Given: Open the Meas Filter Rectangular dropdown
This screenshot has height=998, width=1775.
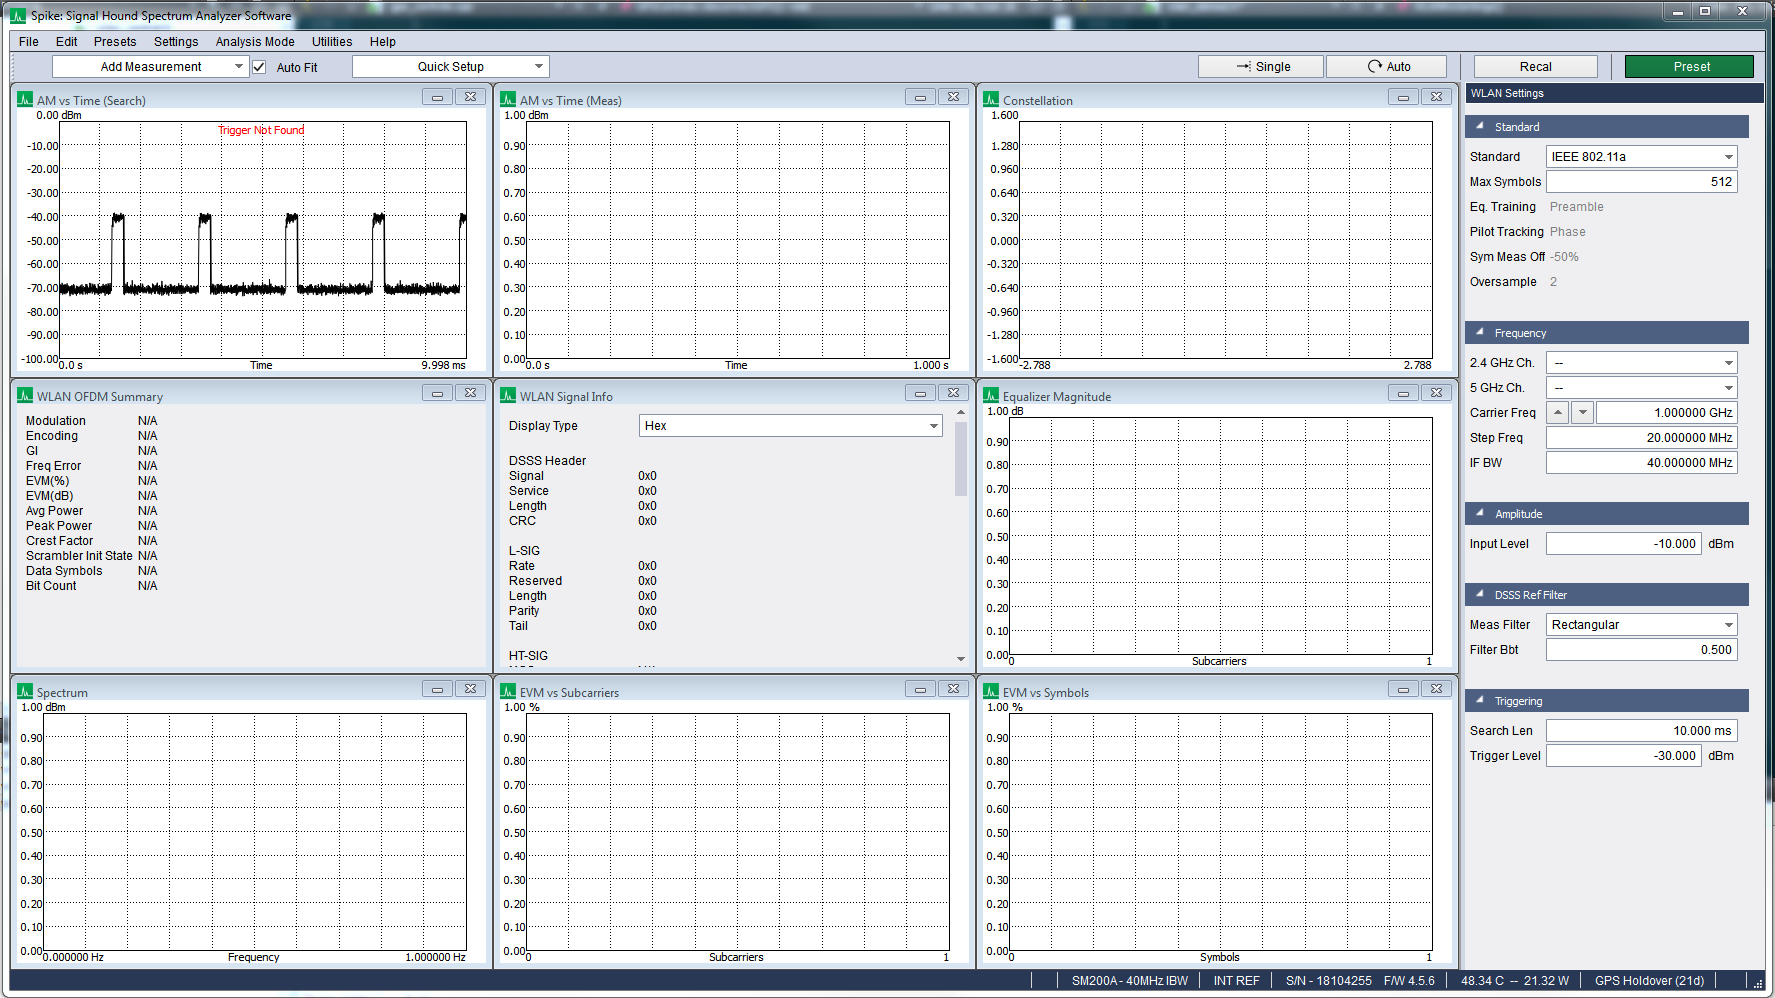Looking at the screenshot, I should [1641, 624].
